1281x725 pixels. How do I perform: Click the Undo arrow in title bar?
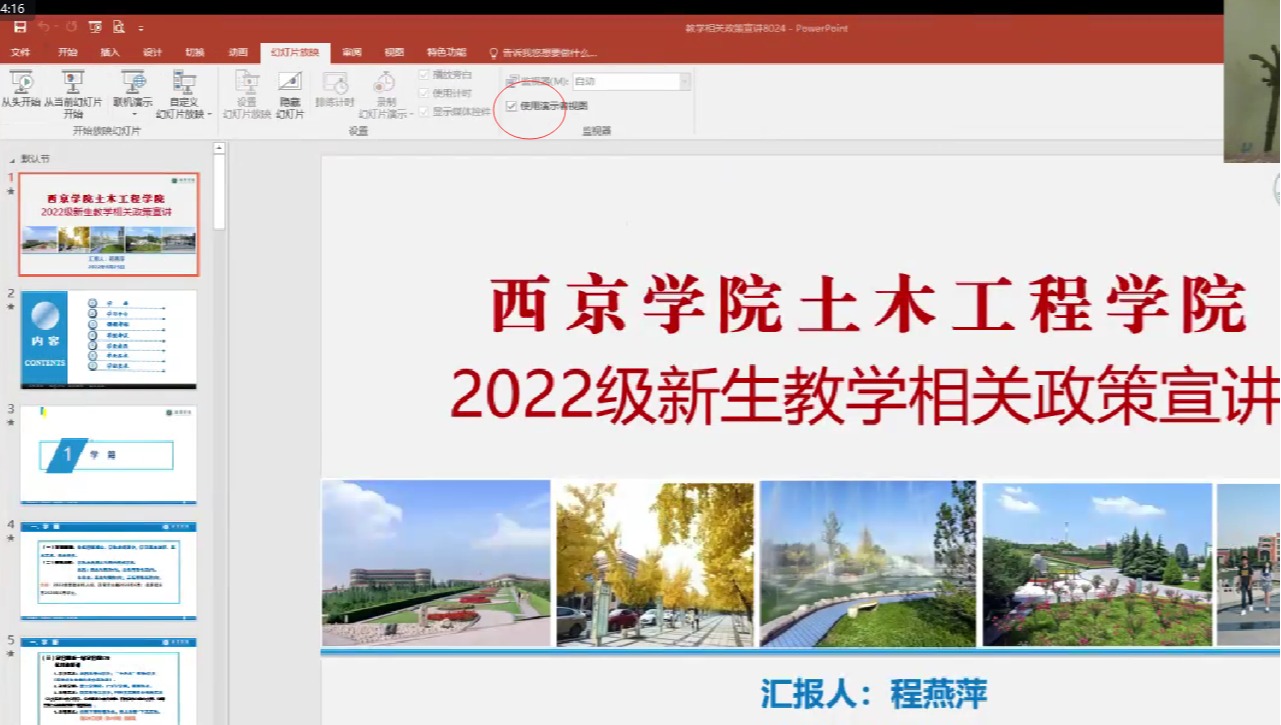click(x=44, y=27)
